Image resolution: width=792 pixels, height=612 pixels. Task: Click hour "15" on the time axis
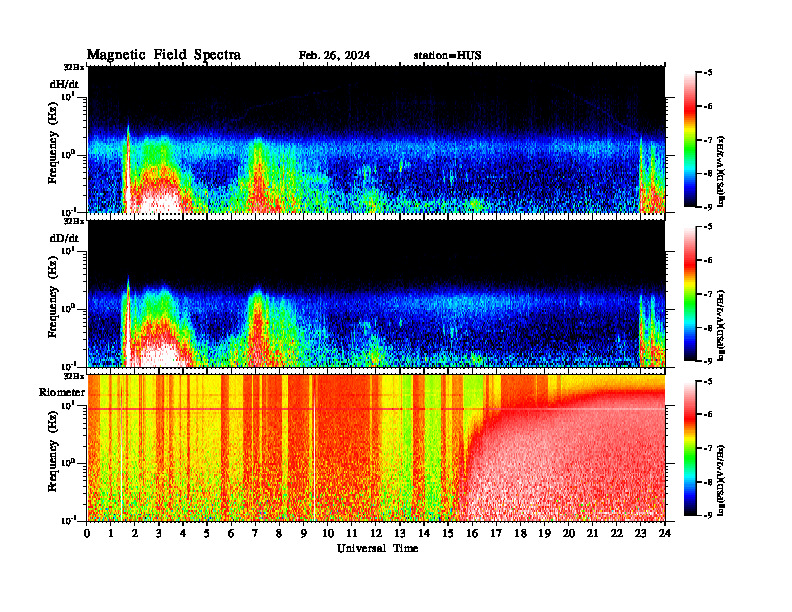448,534
